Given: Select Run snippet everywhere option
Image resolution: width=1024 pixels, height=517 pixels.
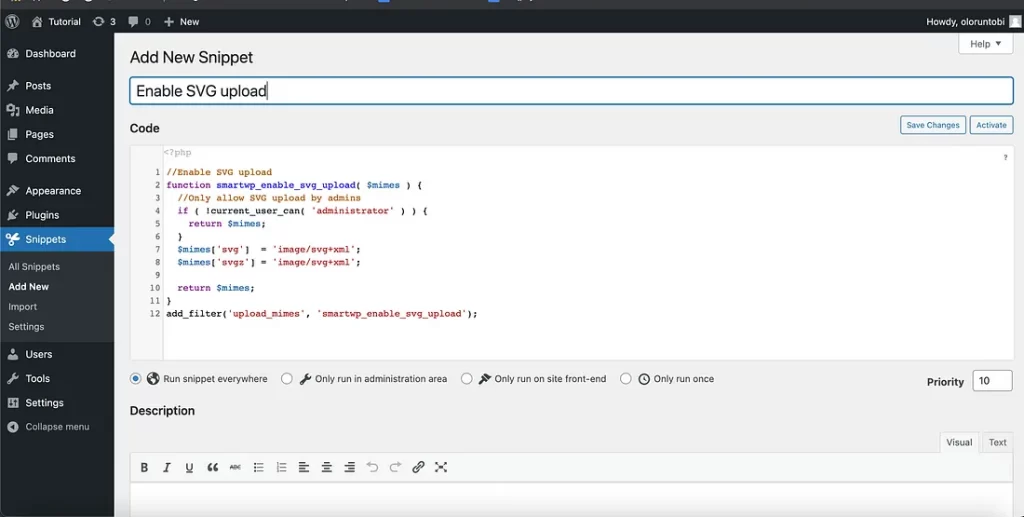Looking at the screenshot, I should pos(136,379).
